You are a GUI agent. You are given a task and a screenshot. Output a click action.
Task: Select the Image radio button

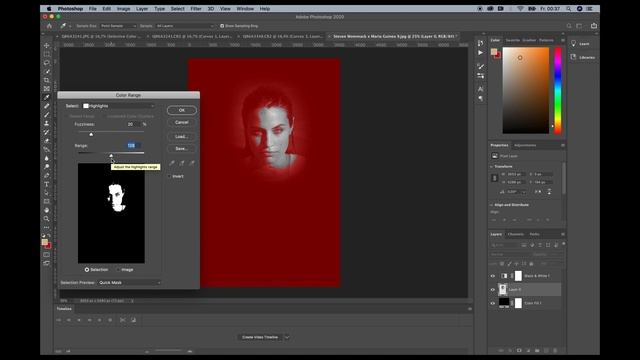[x=119, y=269]
